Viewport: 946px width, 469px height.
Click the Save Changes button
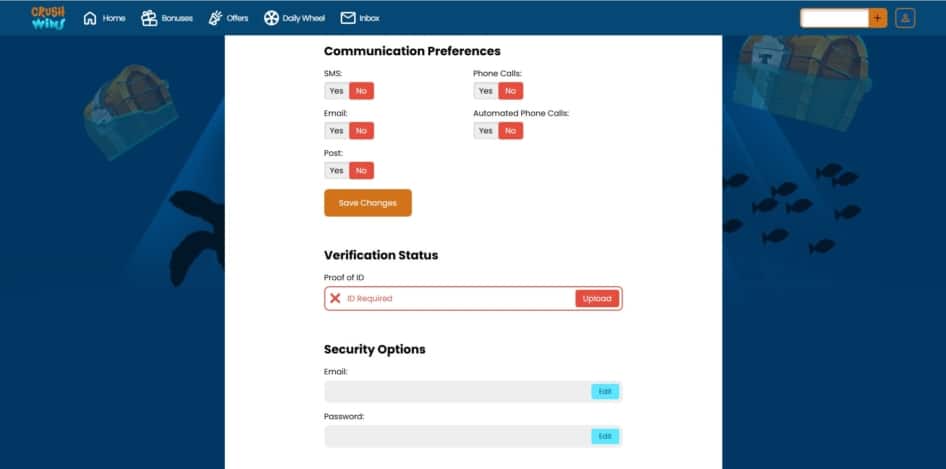(368, 203)
